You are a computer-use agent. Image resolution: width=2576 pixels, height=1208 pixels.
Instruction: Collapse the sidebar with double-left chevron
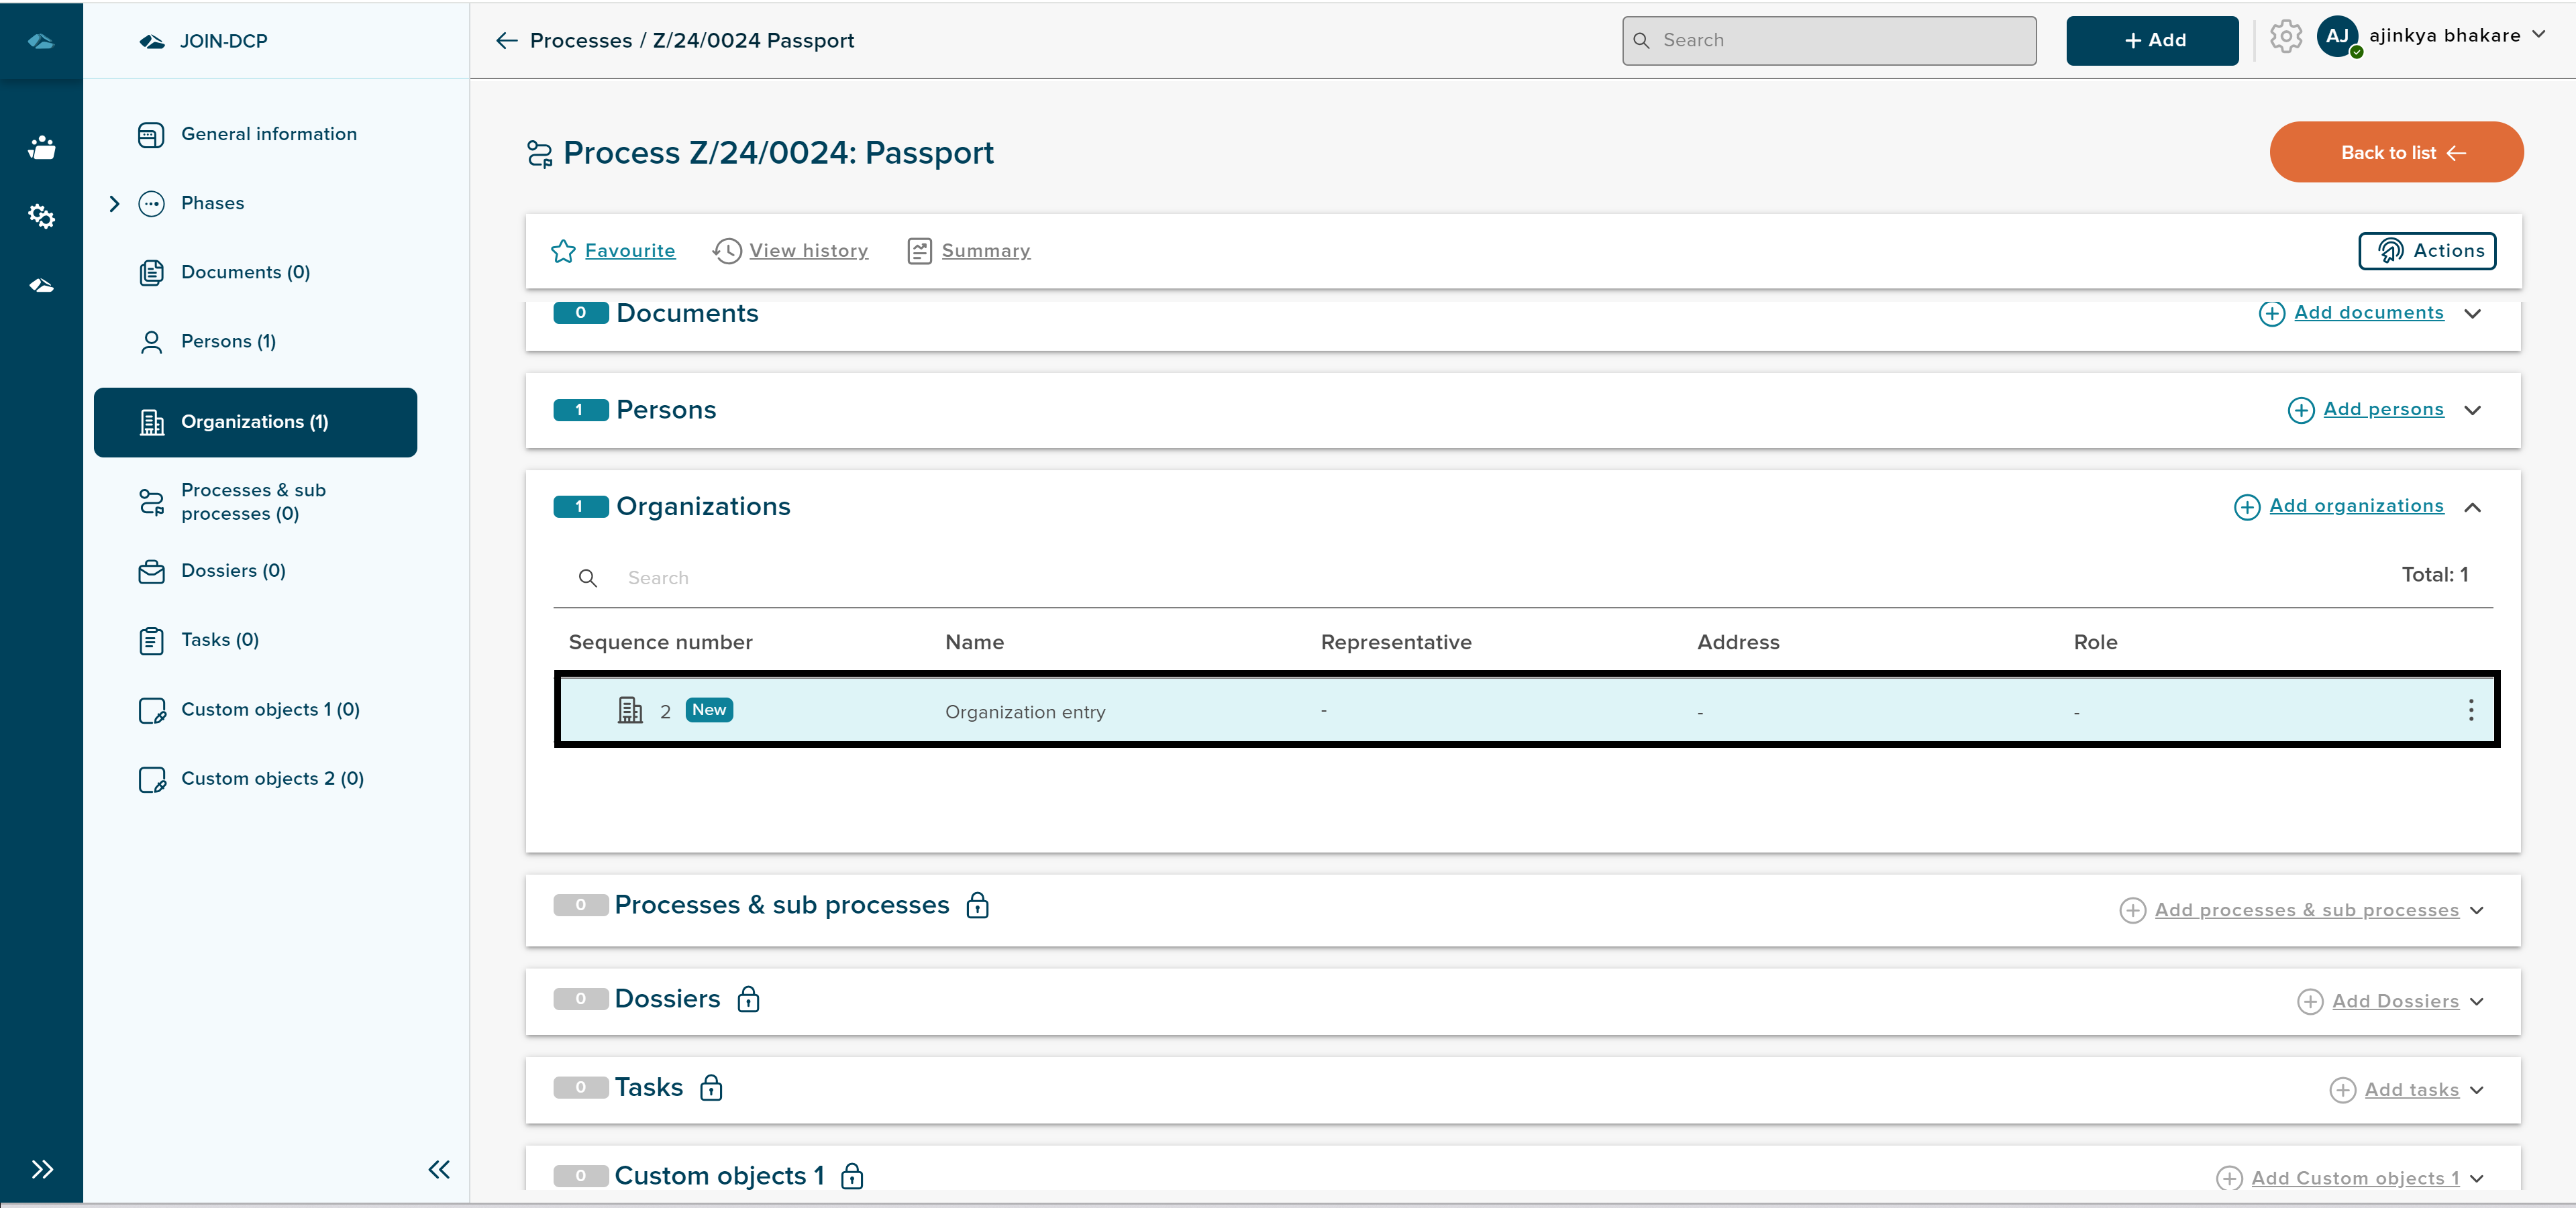(x=439, y=1169)
